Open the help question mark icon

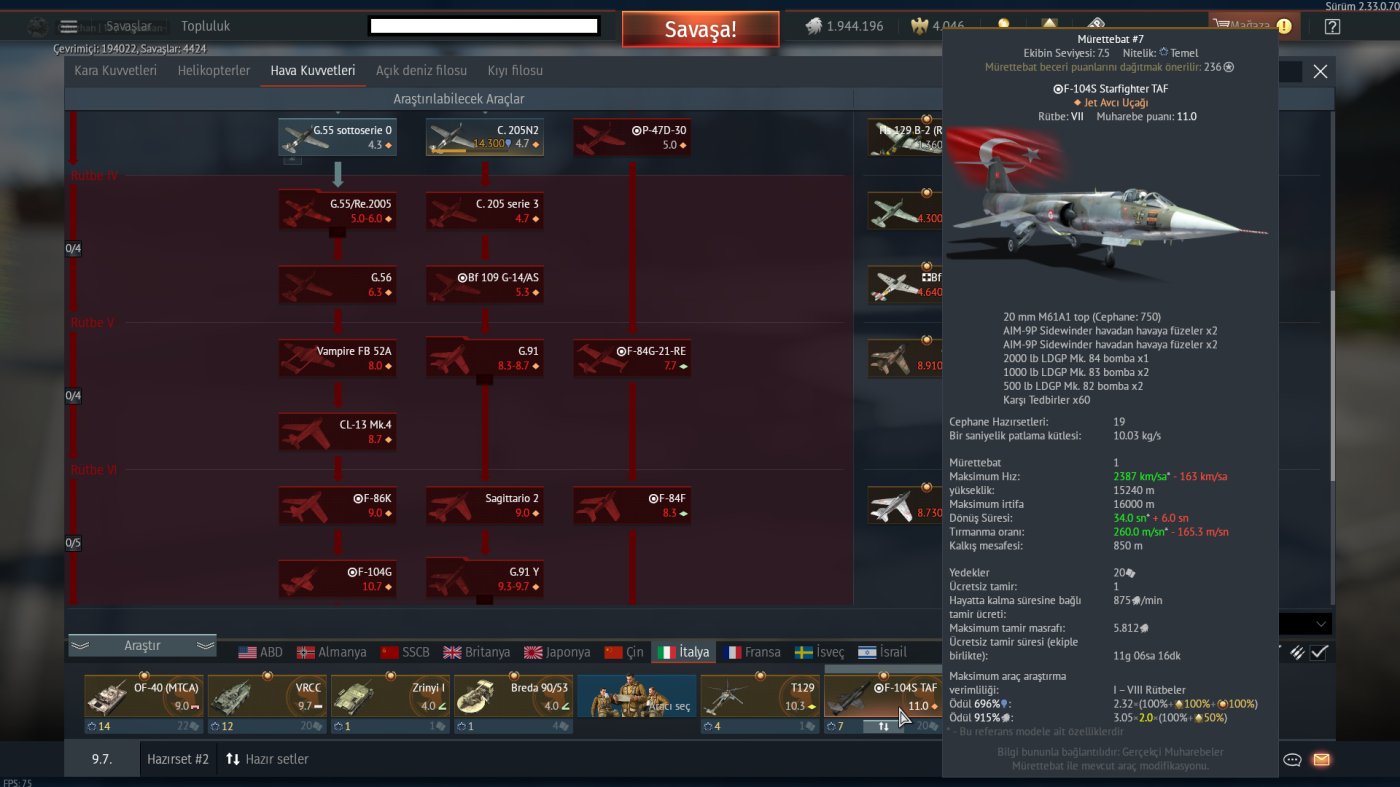pos(1331,26)
